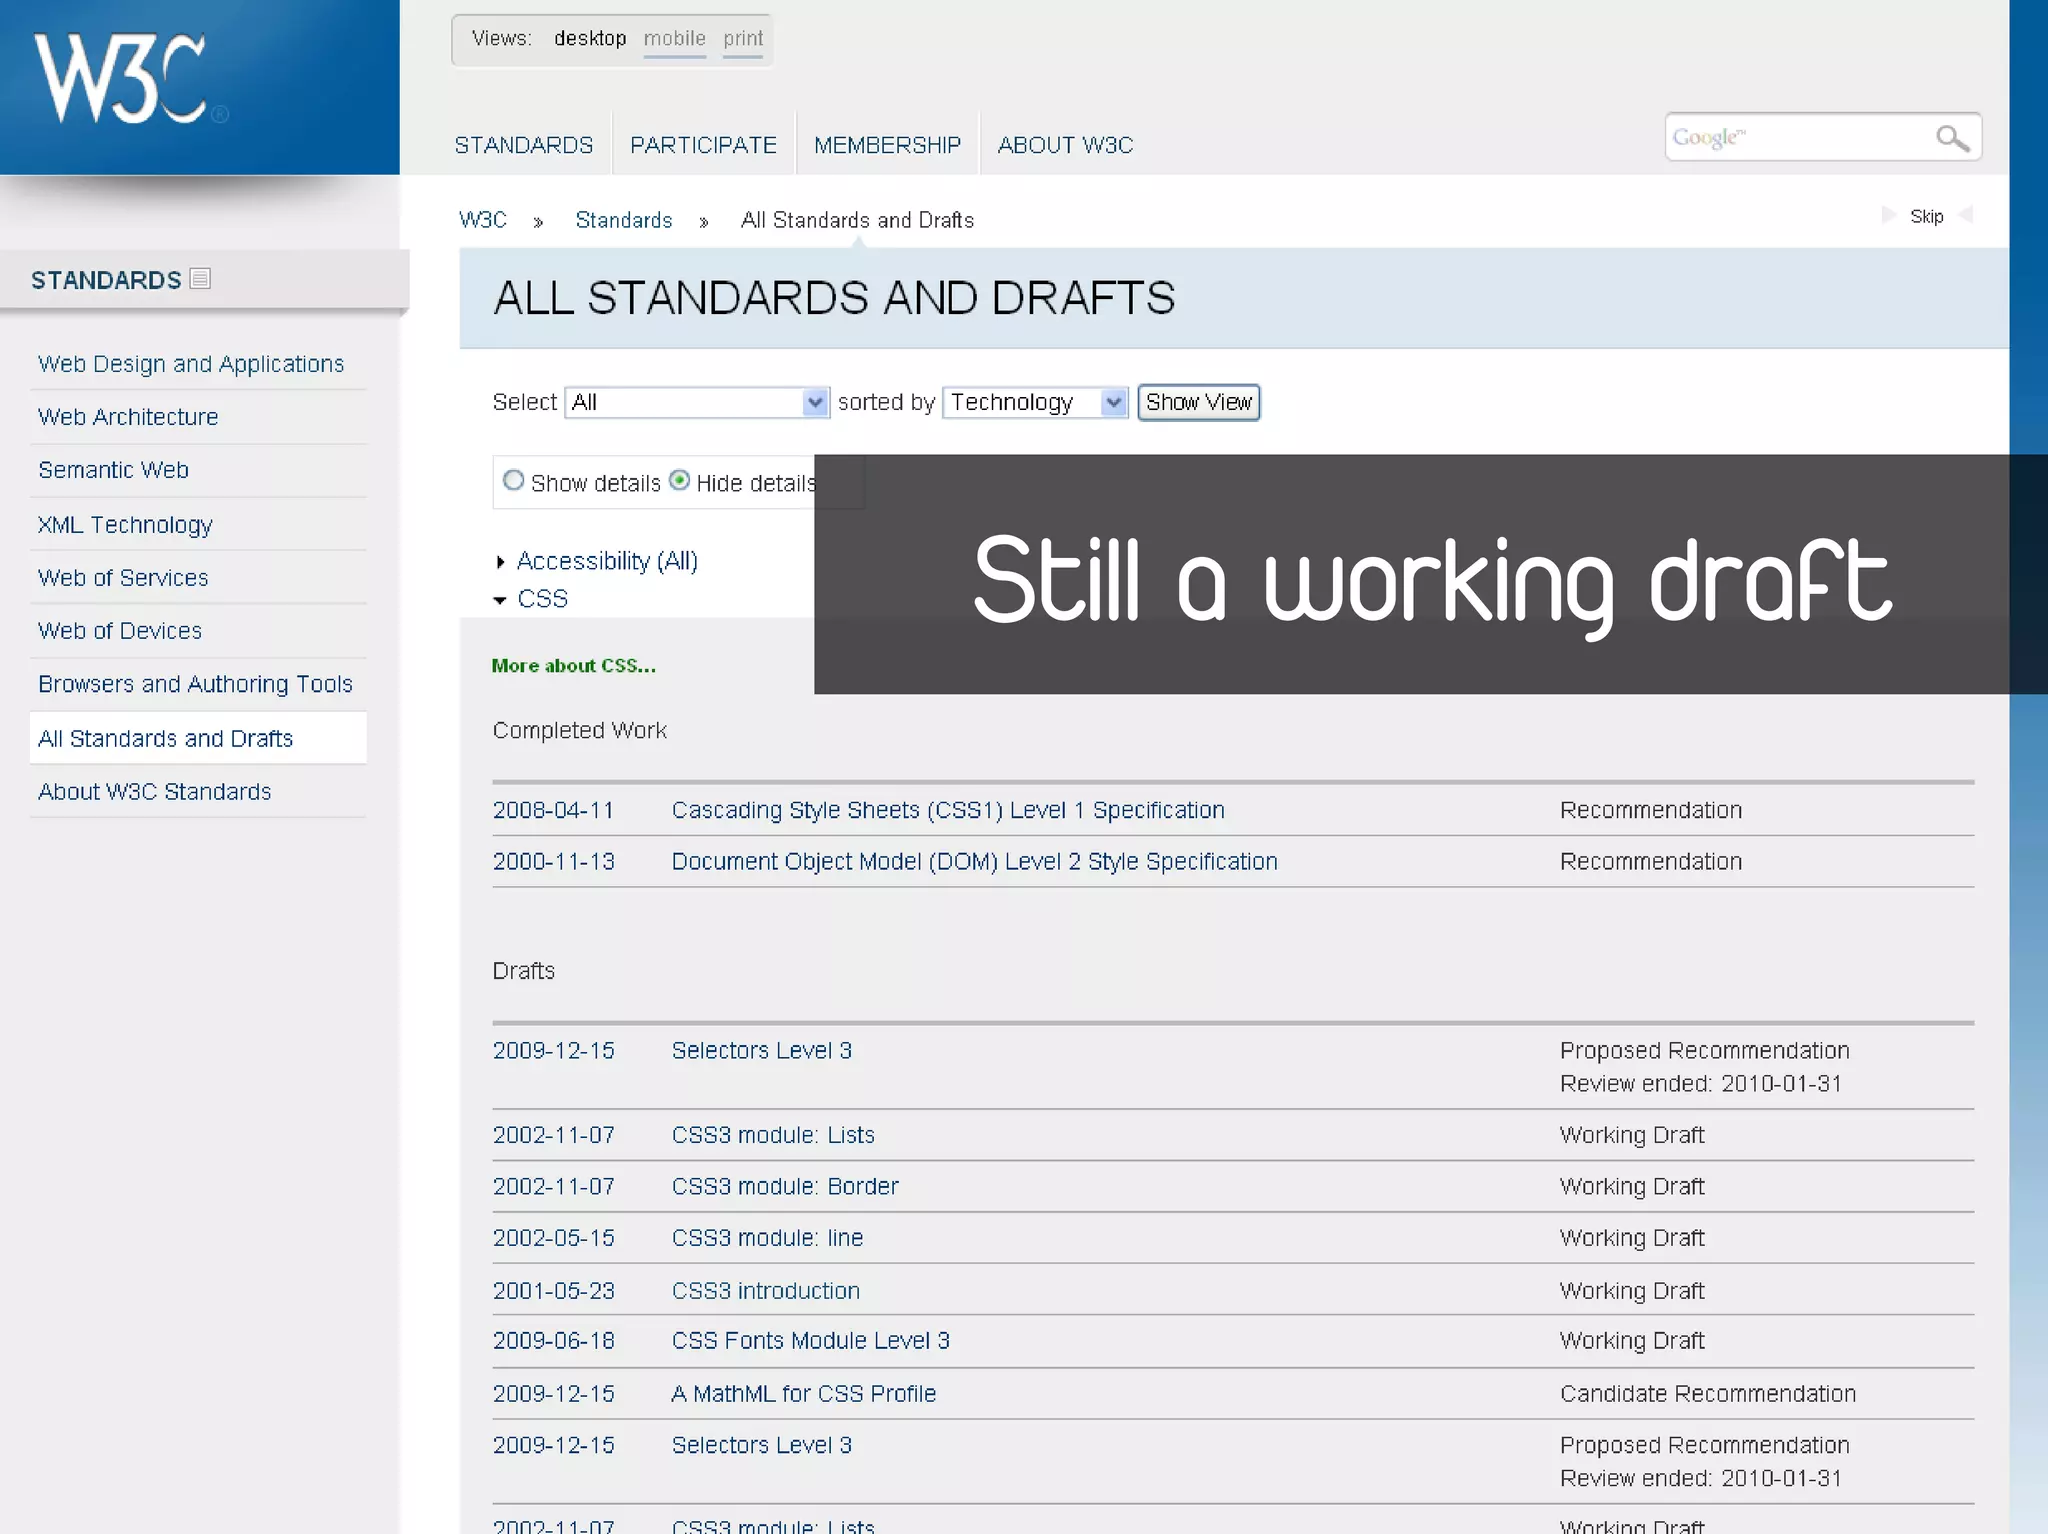The width and height of the screenshot is (2048, 1534).
Task: Click the left-pointing arrow after Skip
Action: pyautogui.click(x=1965, y=215)
